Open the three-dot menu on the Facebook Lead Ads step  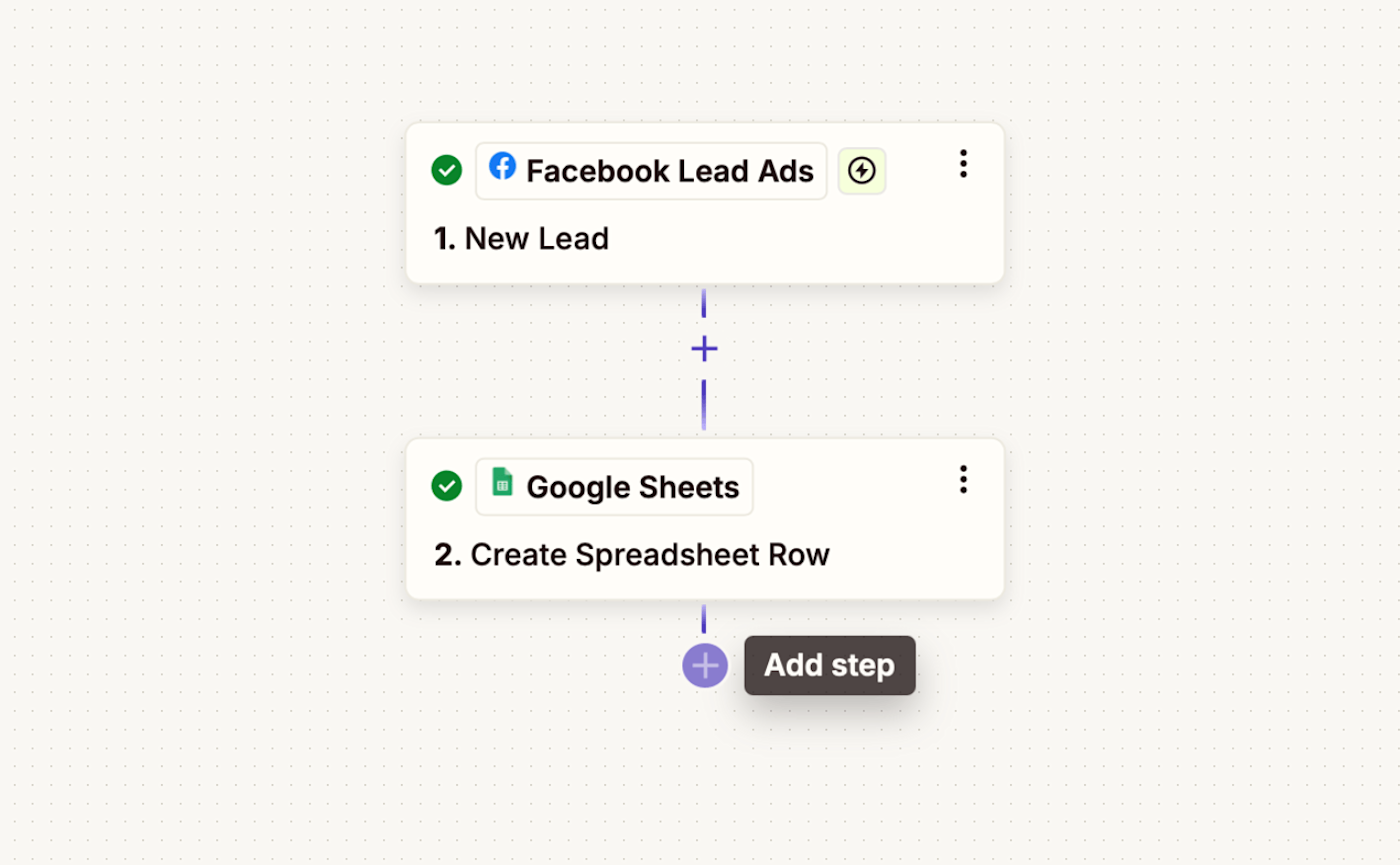(963, 164)
